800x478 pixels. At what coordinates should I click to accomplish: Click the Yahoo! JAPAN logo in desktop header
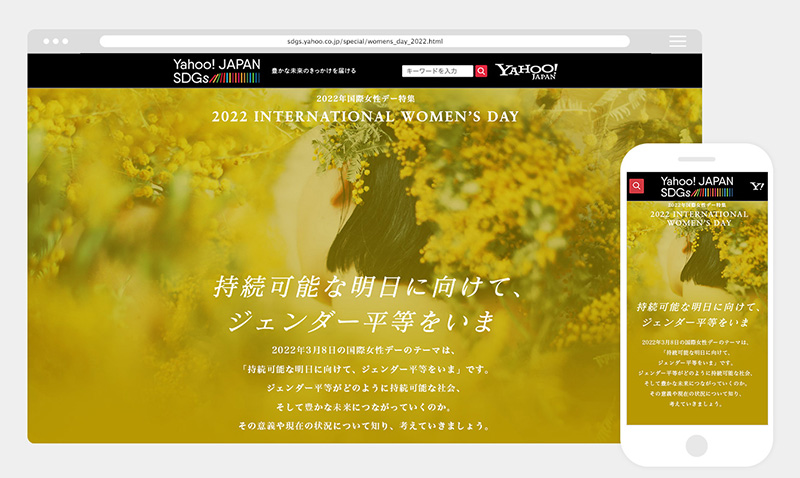[x=527, y=71]
